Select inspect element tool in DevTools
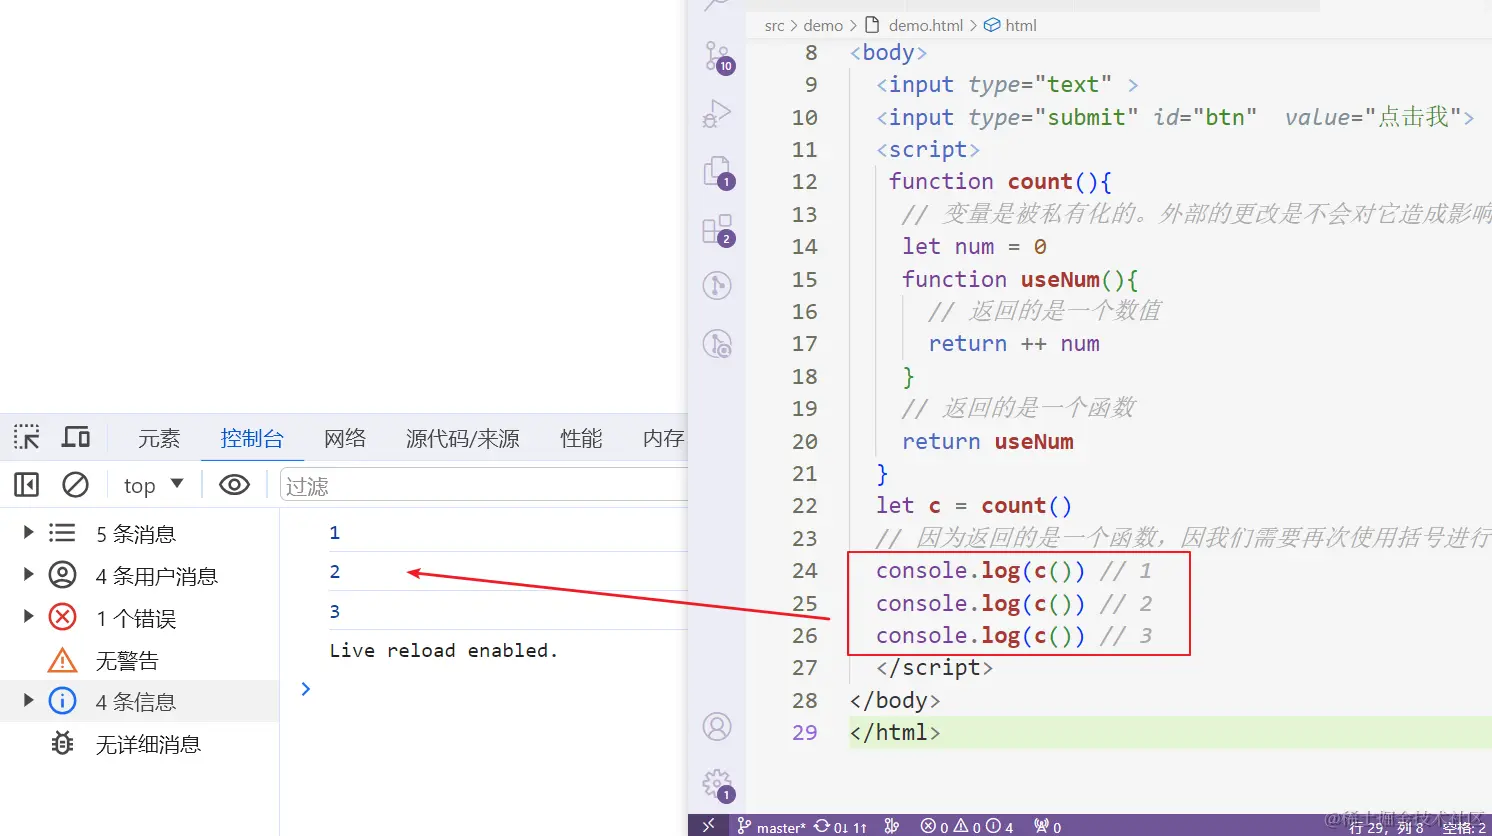Viewport: 1492px width, 836px height. 27,437
